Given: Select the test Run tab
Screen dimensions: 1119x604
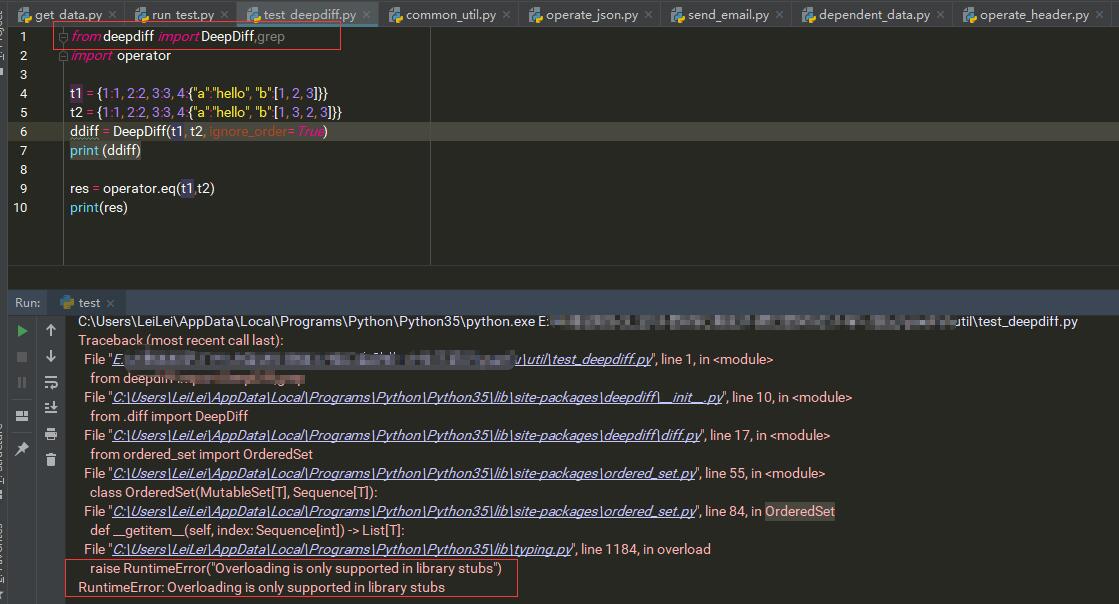Looking at the screenshot, I should [88, 303].
